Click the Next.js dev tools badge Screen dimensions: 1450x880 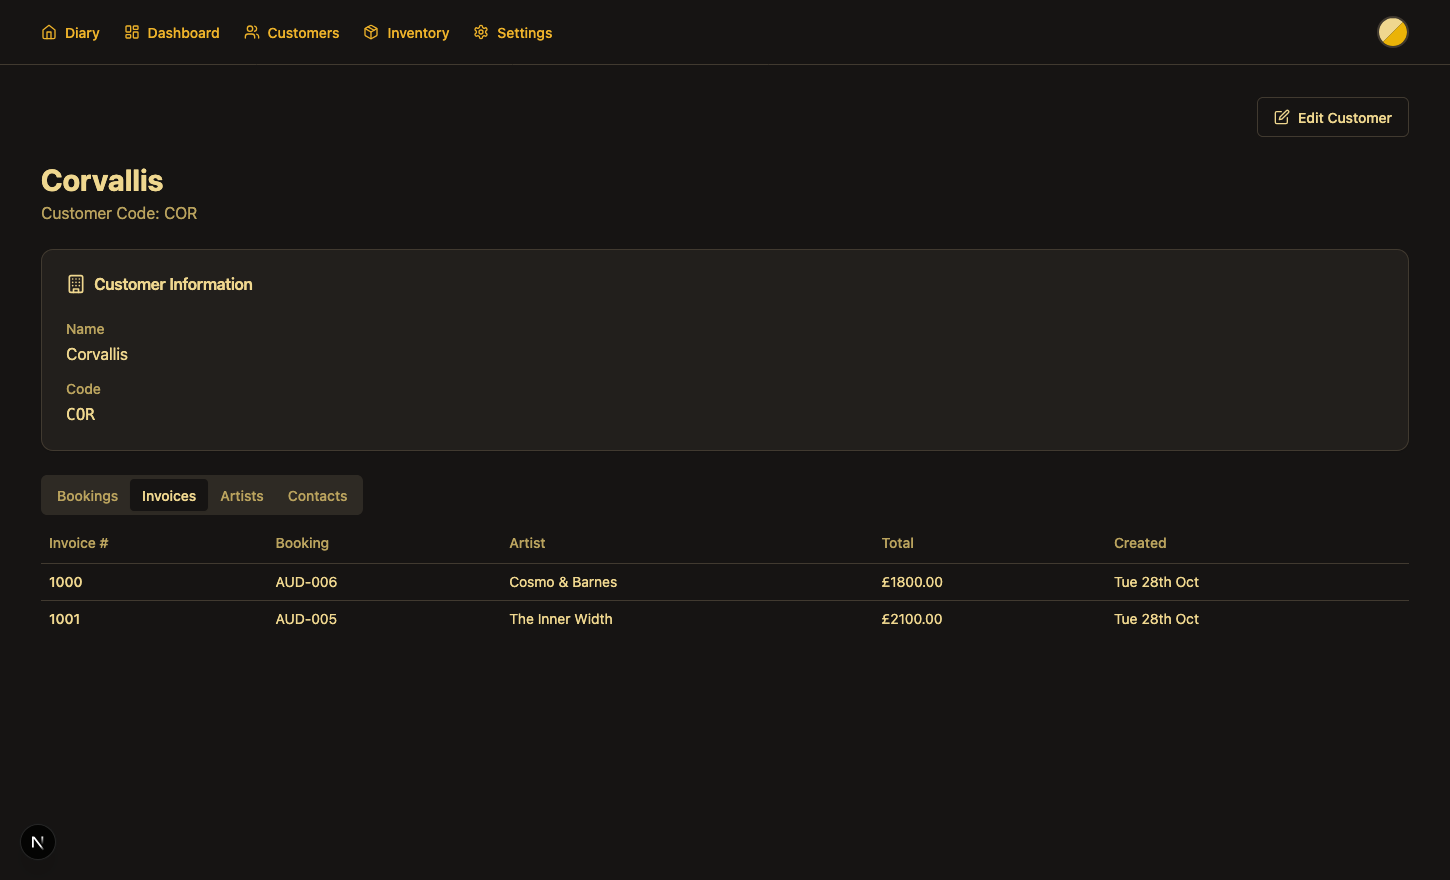point(38,842)
